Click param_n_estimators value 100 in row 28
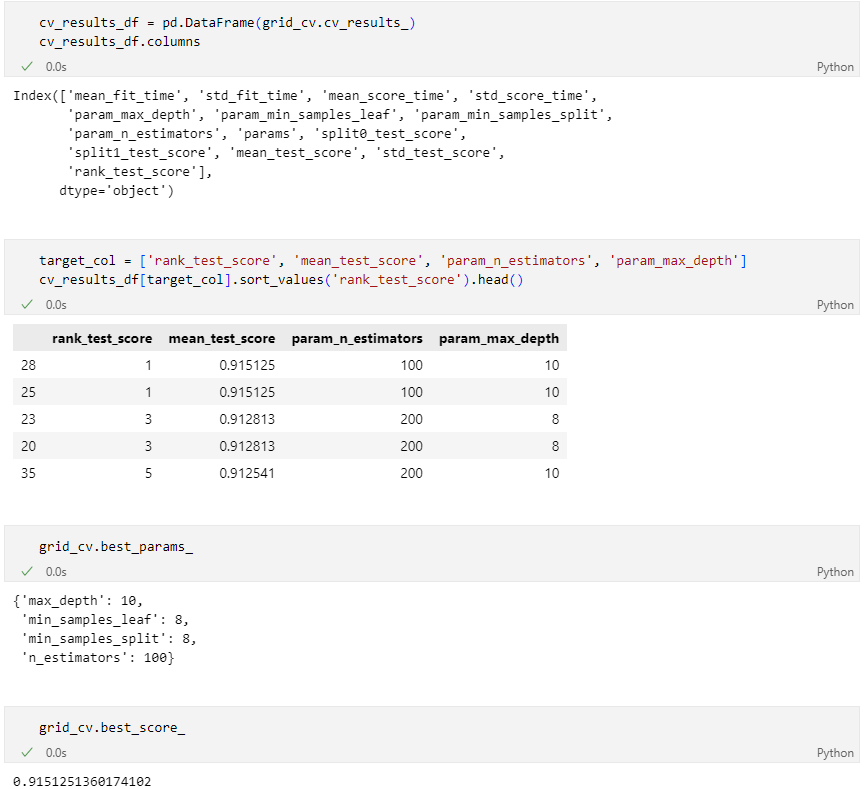 tap(412, 365)
